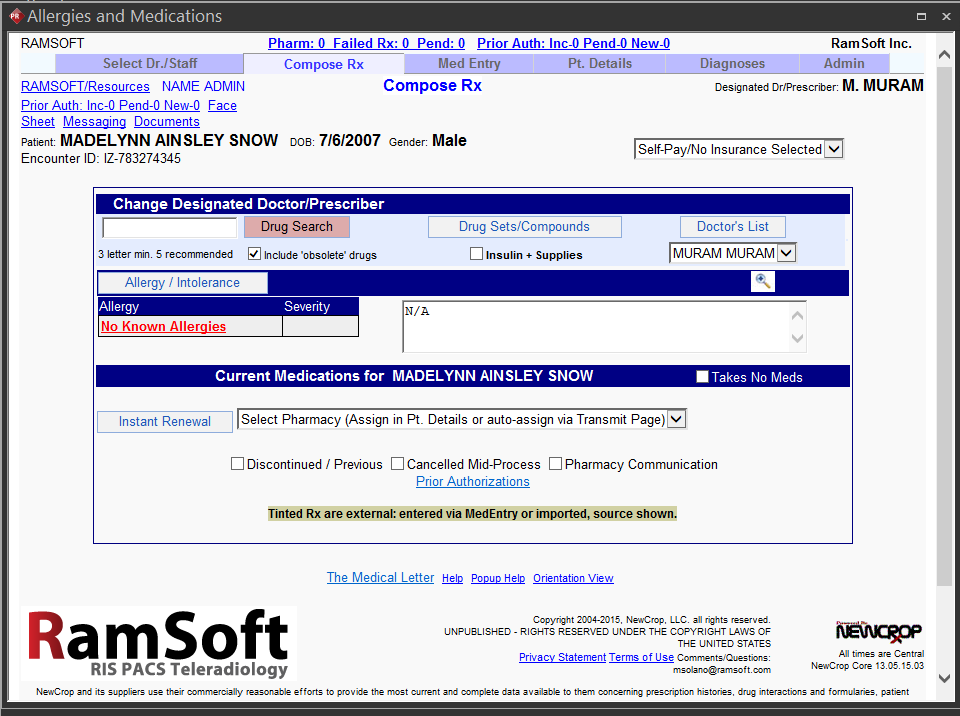Click the No Known Allergies link

[x=163, y=327]
